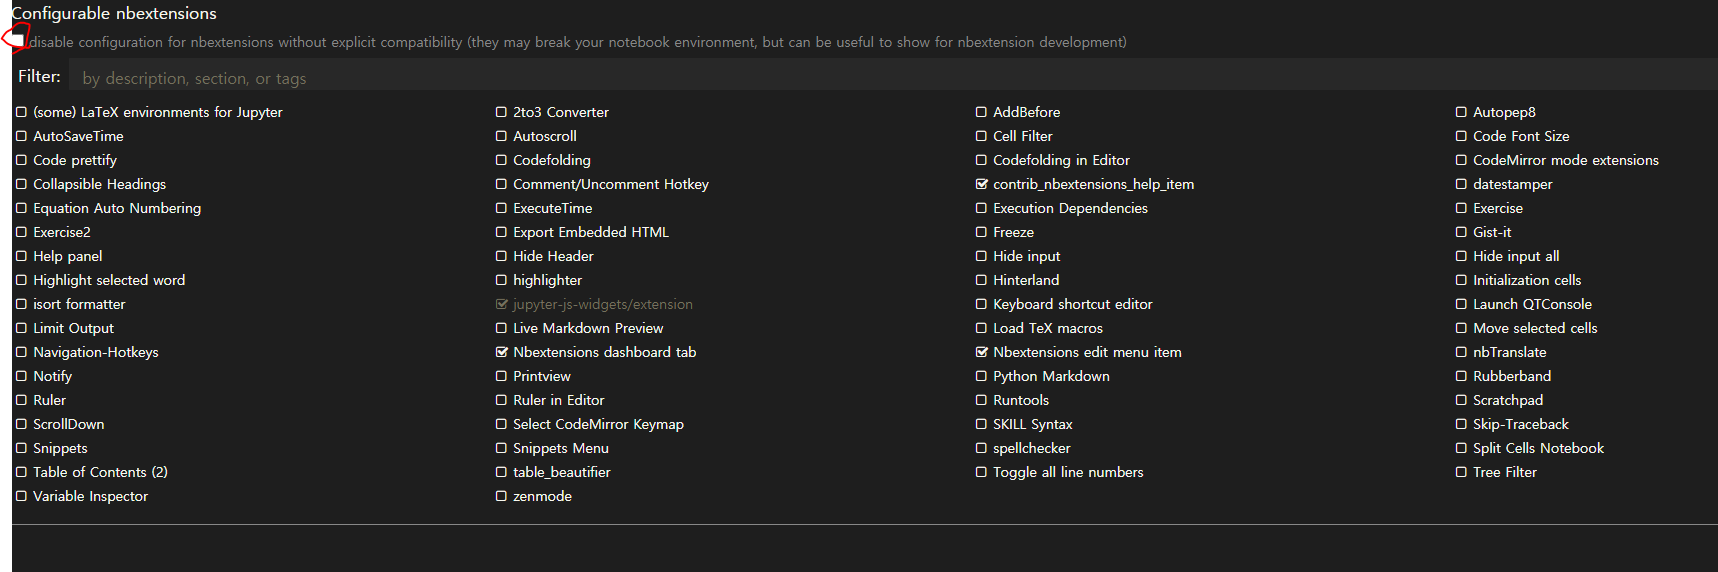
Task: Select (some) LaTeX environments for Jupyter
Action: point(158,112)
